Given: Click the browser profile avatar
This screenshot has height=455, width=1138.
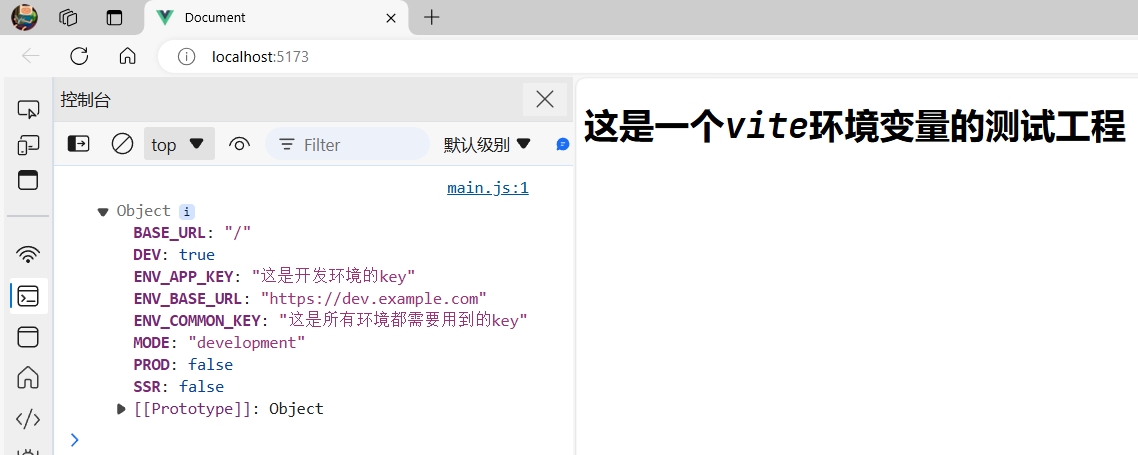Looking at the screenshot, I should click(x=24, y=17).
